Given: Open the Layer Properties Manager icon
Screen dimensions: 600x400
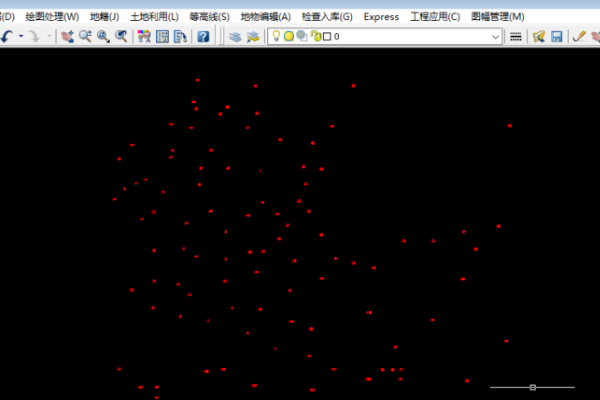Looking at the screenshot, I should [235, 36].
